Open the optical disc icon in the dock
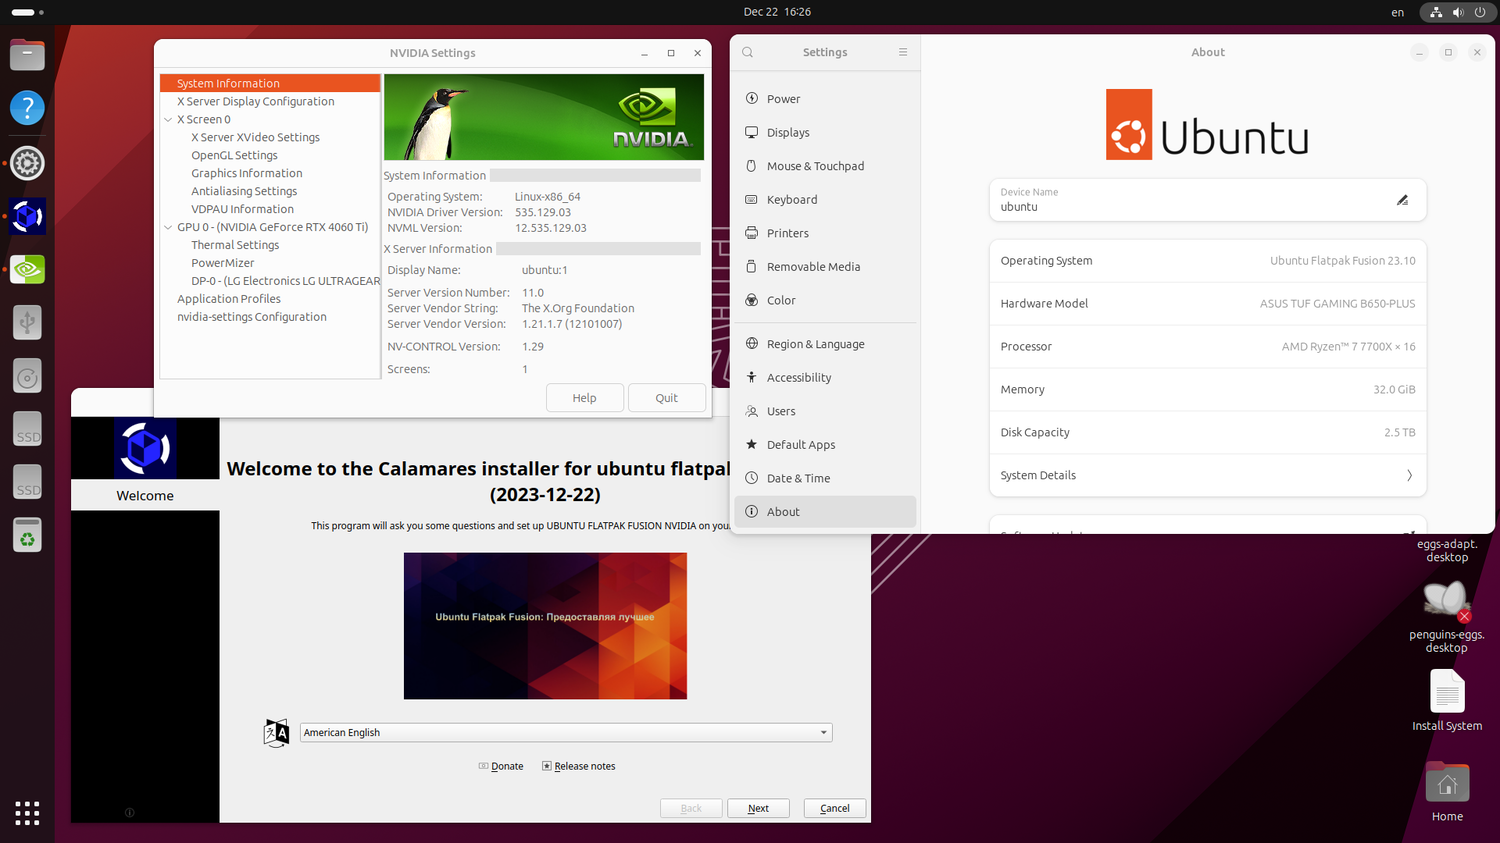 [27, 377]
